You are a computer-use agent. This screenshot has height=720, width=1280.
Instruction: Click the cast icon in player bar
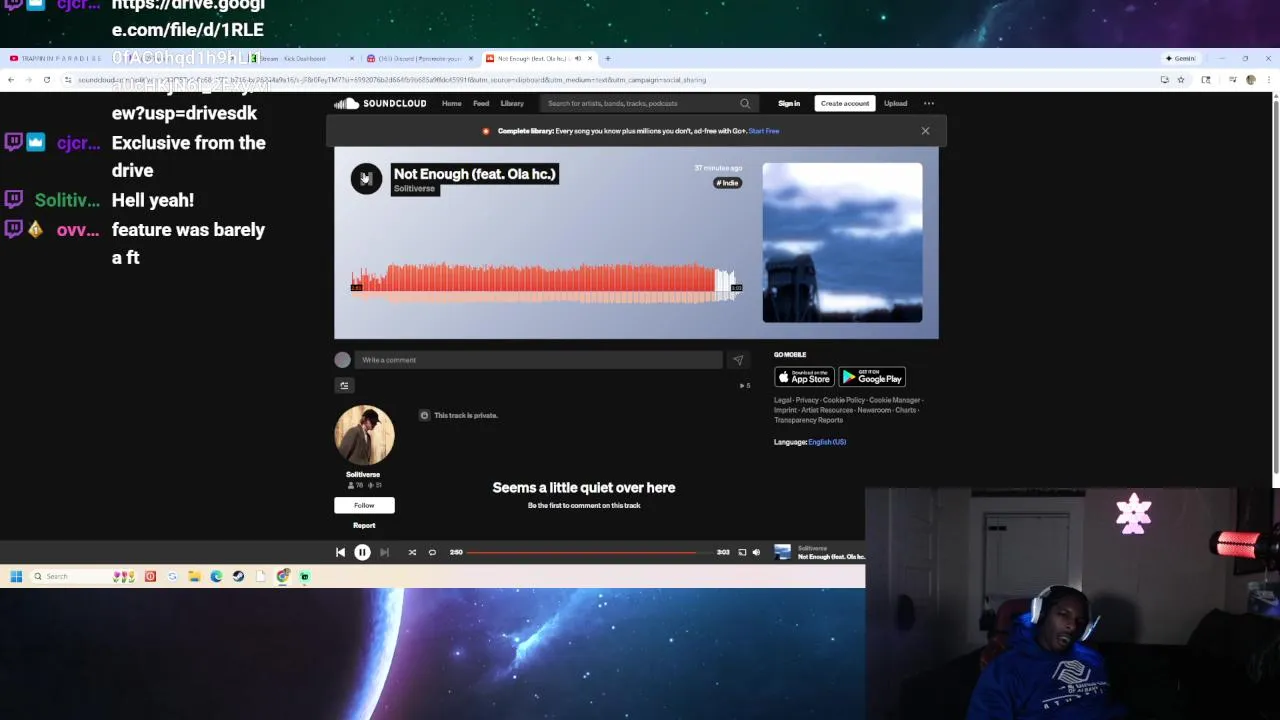click(742, 552)
